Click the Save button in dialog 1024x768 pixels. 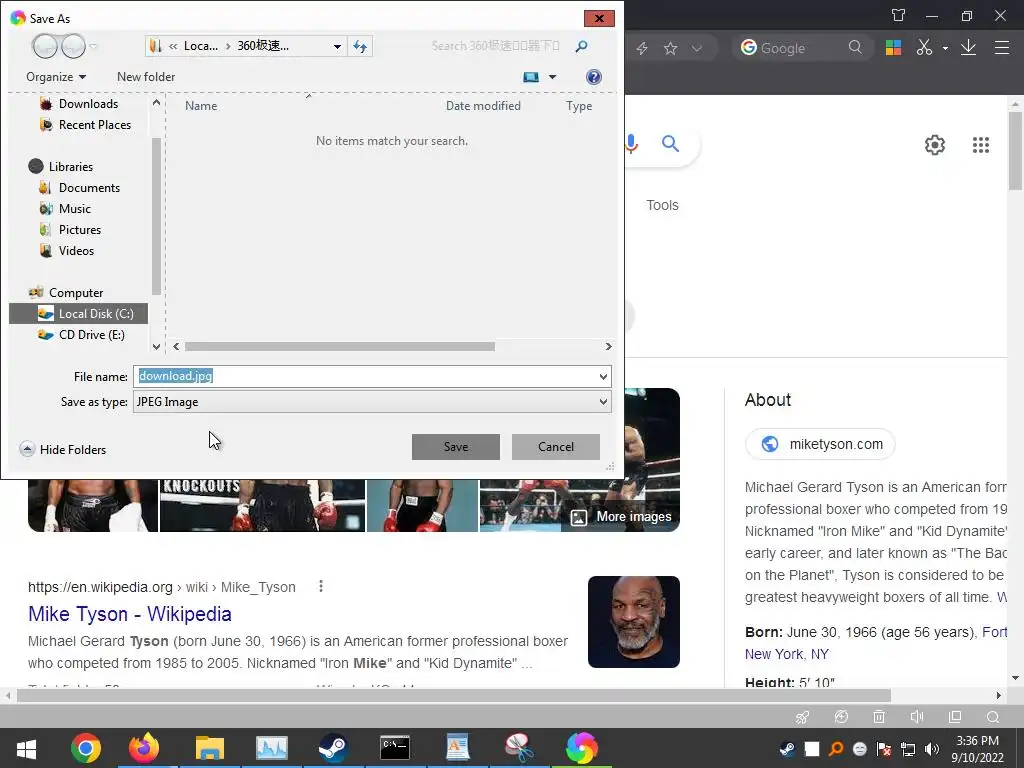(x=455, y=447)
